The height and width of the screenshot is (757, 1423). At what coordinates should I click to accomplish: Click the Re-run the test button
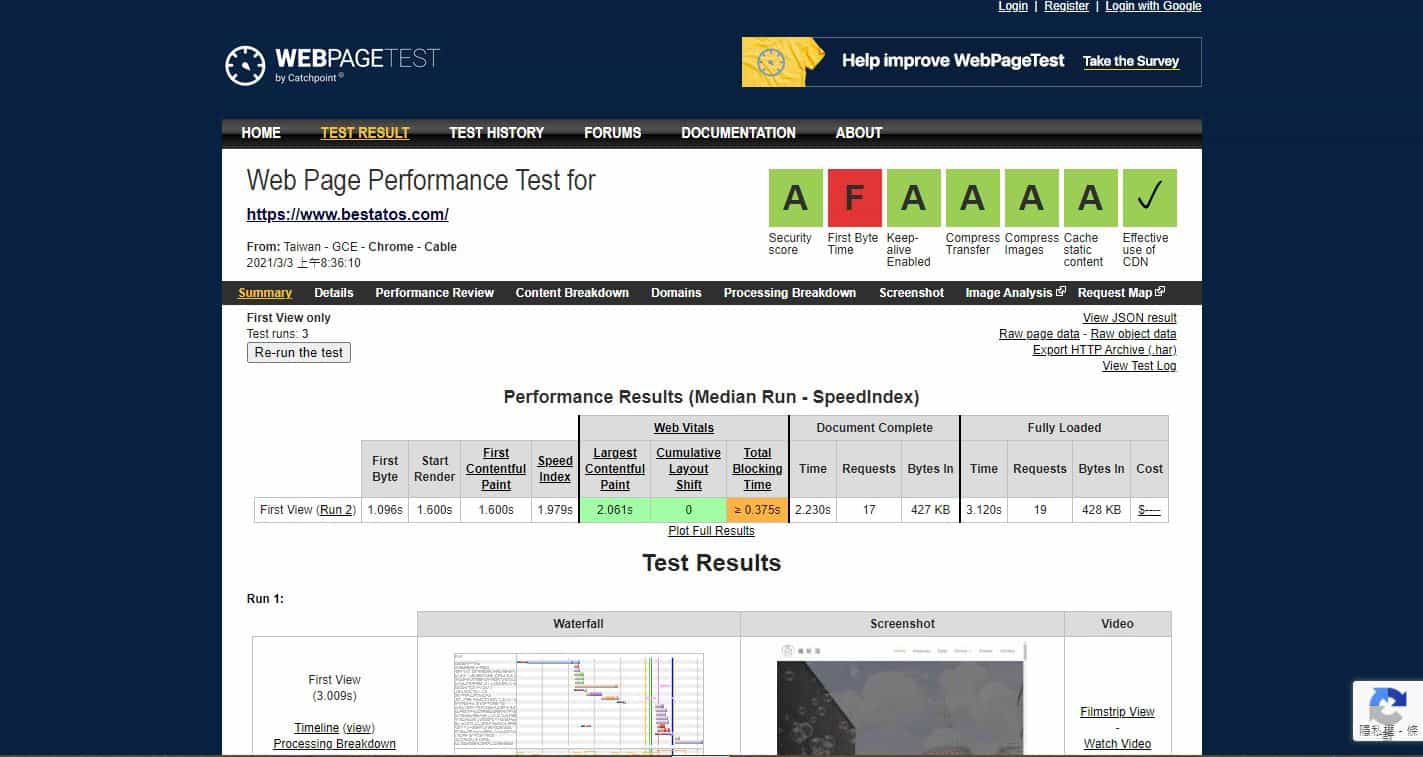(299, 352)
